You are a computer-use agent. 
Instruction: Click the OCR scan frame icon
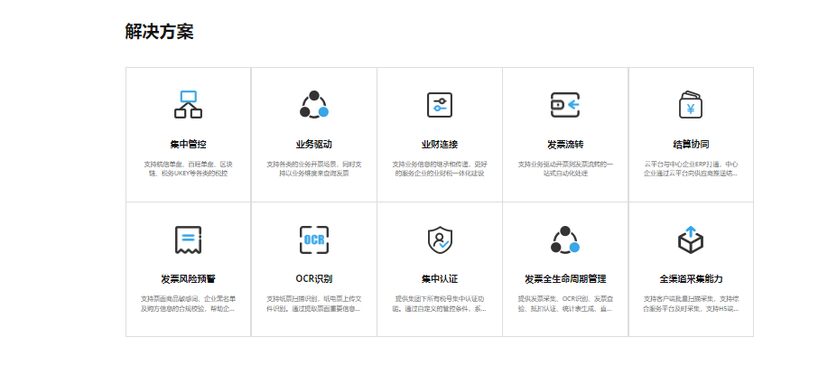[314, 240]
